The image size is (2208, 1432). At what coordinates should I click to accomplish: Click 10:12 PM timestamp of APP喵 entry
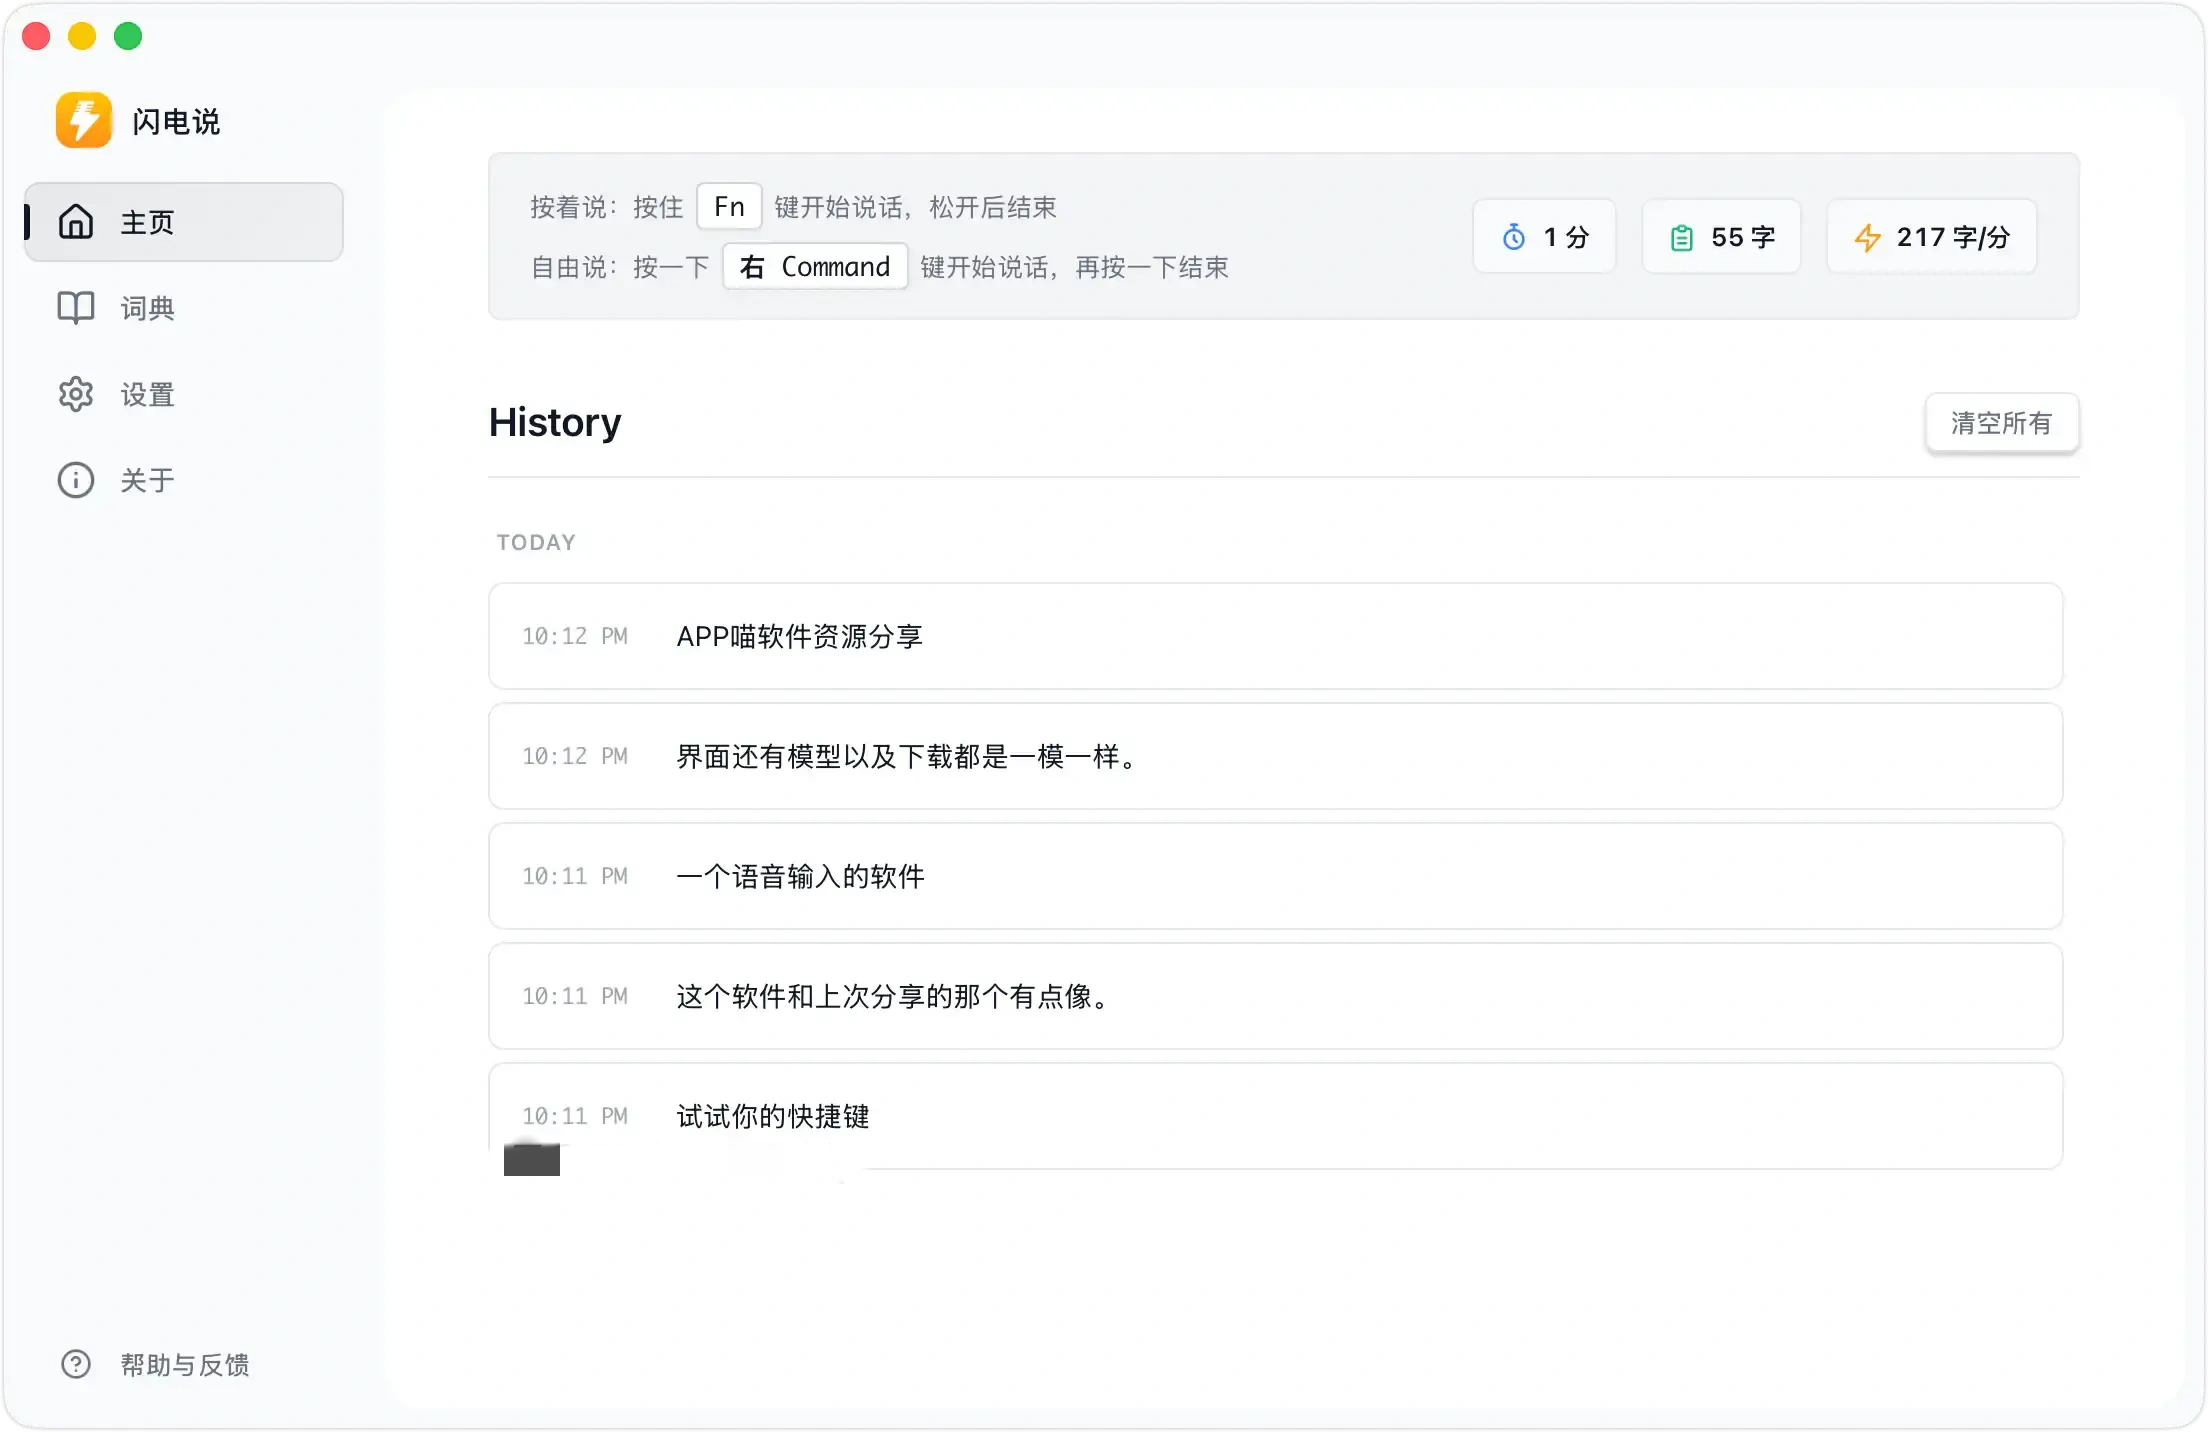point(574,636)
